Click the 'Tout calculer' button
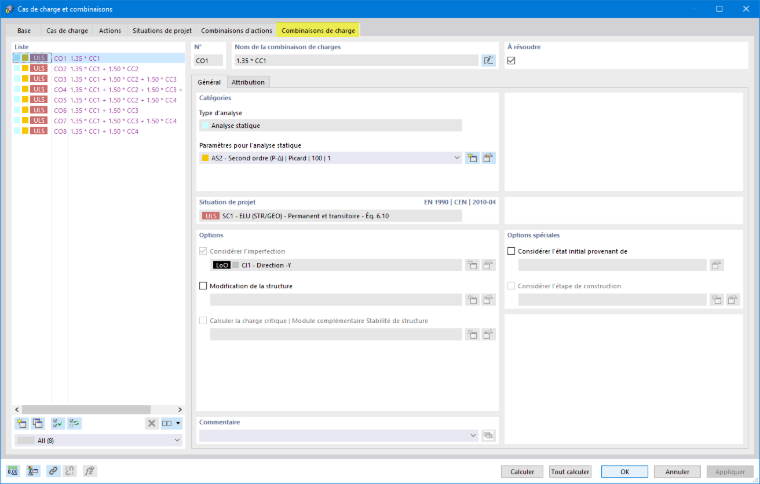The image size is (760, 484). pos(570,471)
